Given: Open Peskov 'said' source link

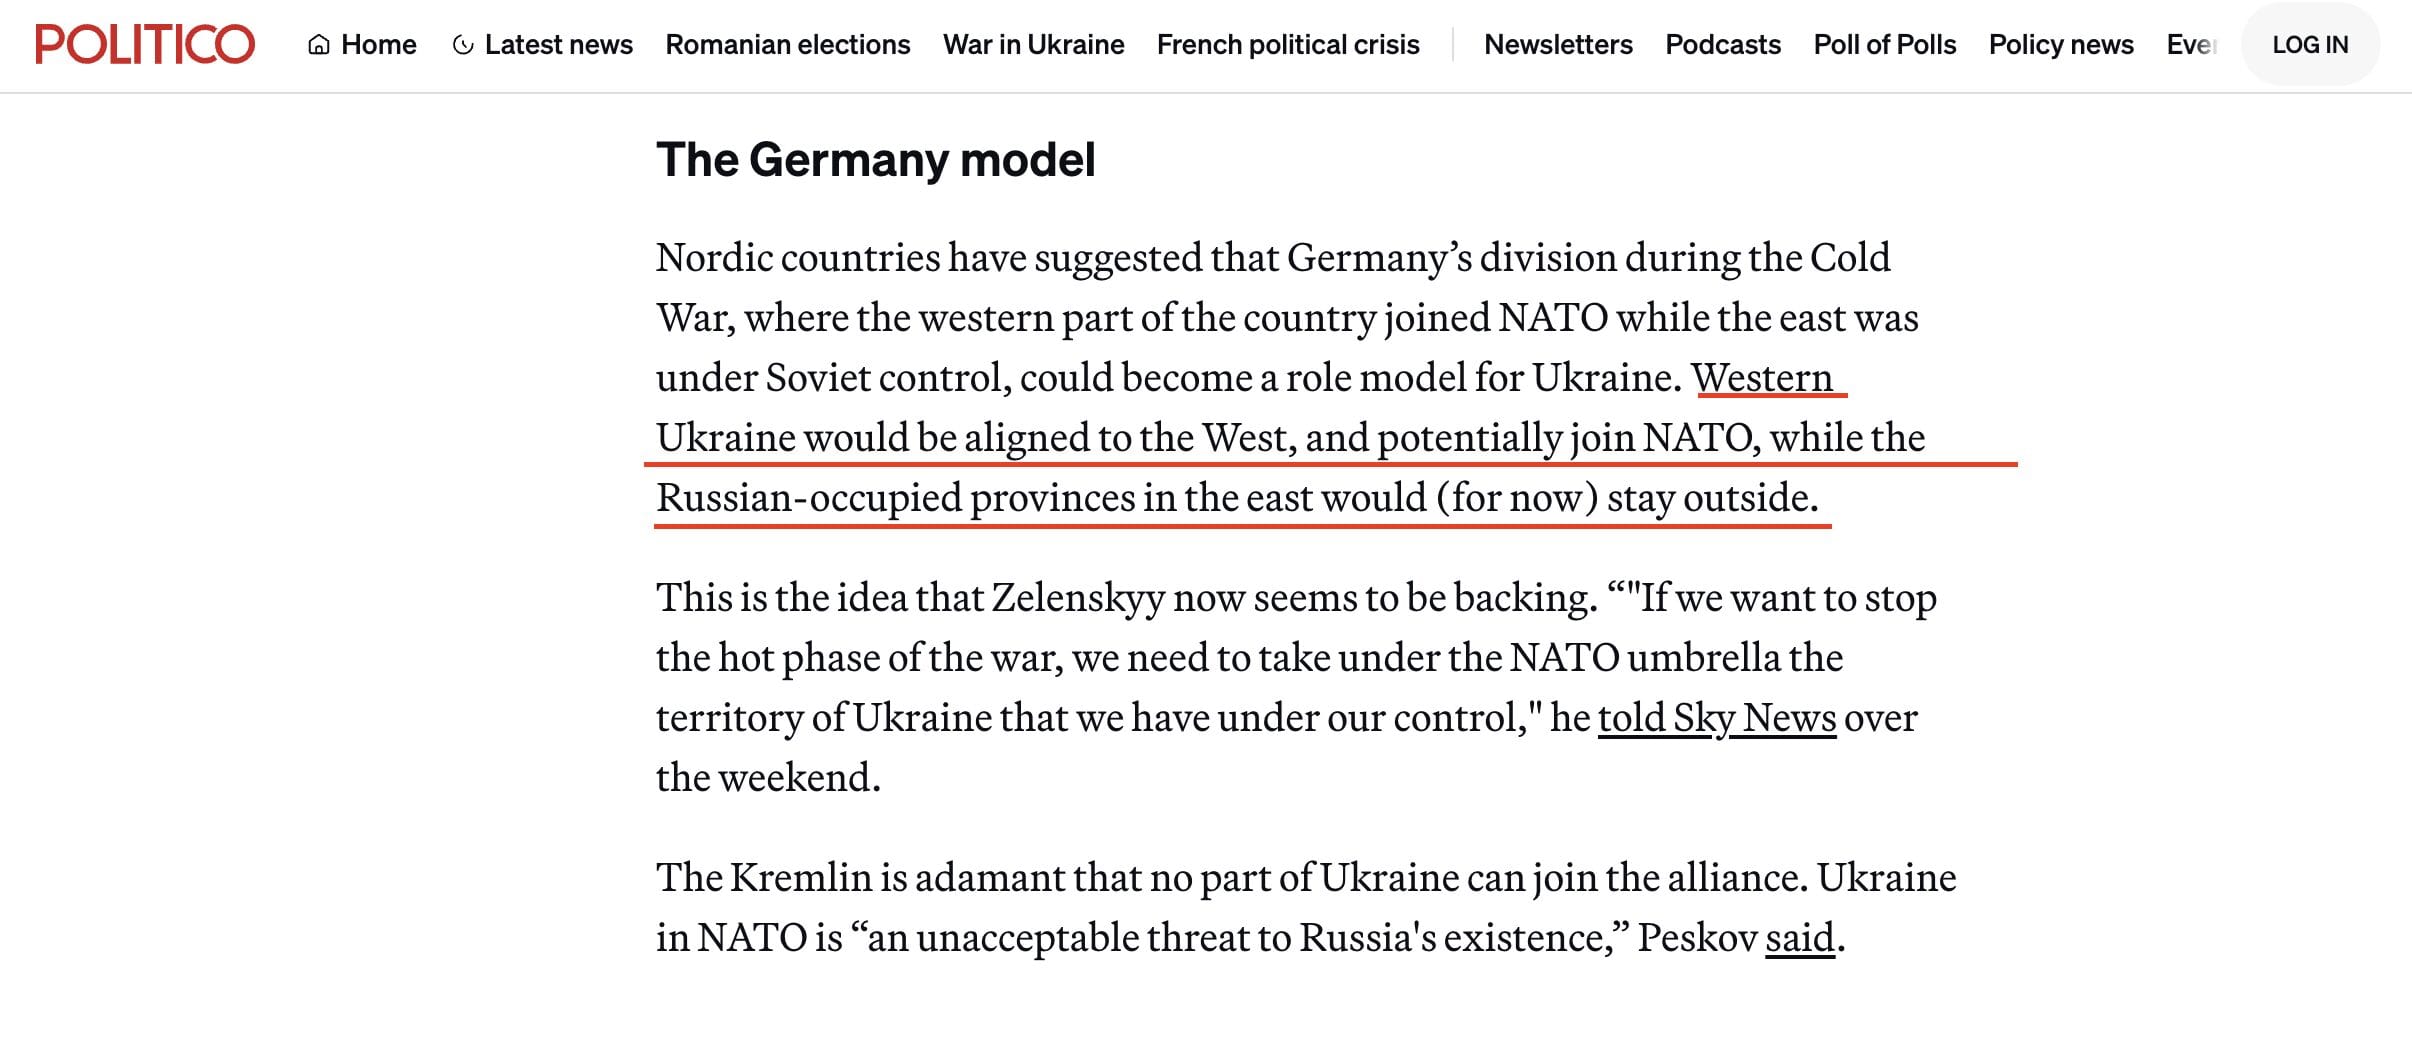Looking at the screenshot, I should pos(1800,938).
